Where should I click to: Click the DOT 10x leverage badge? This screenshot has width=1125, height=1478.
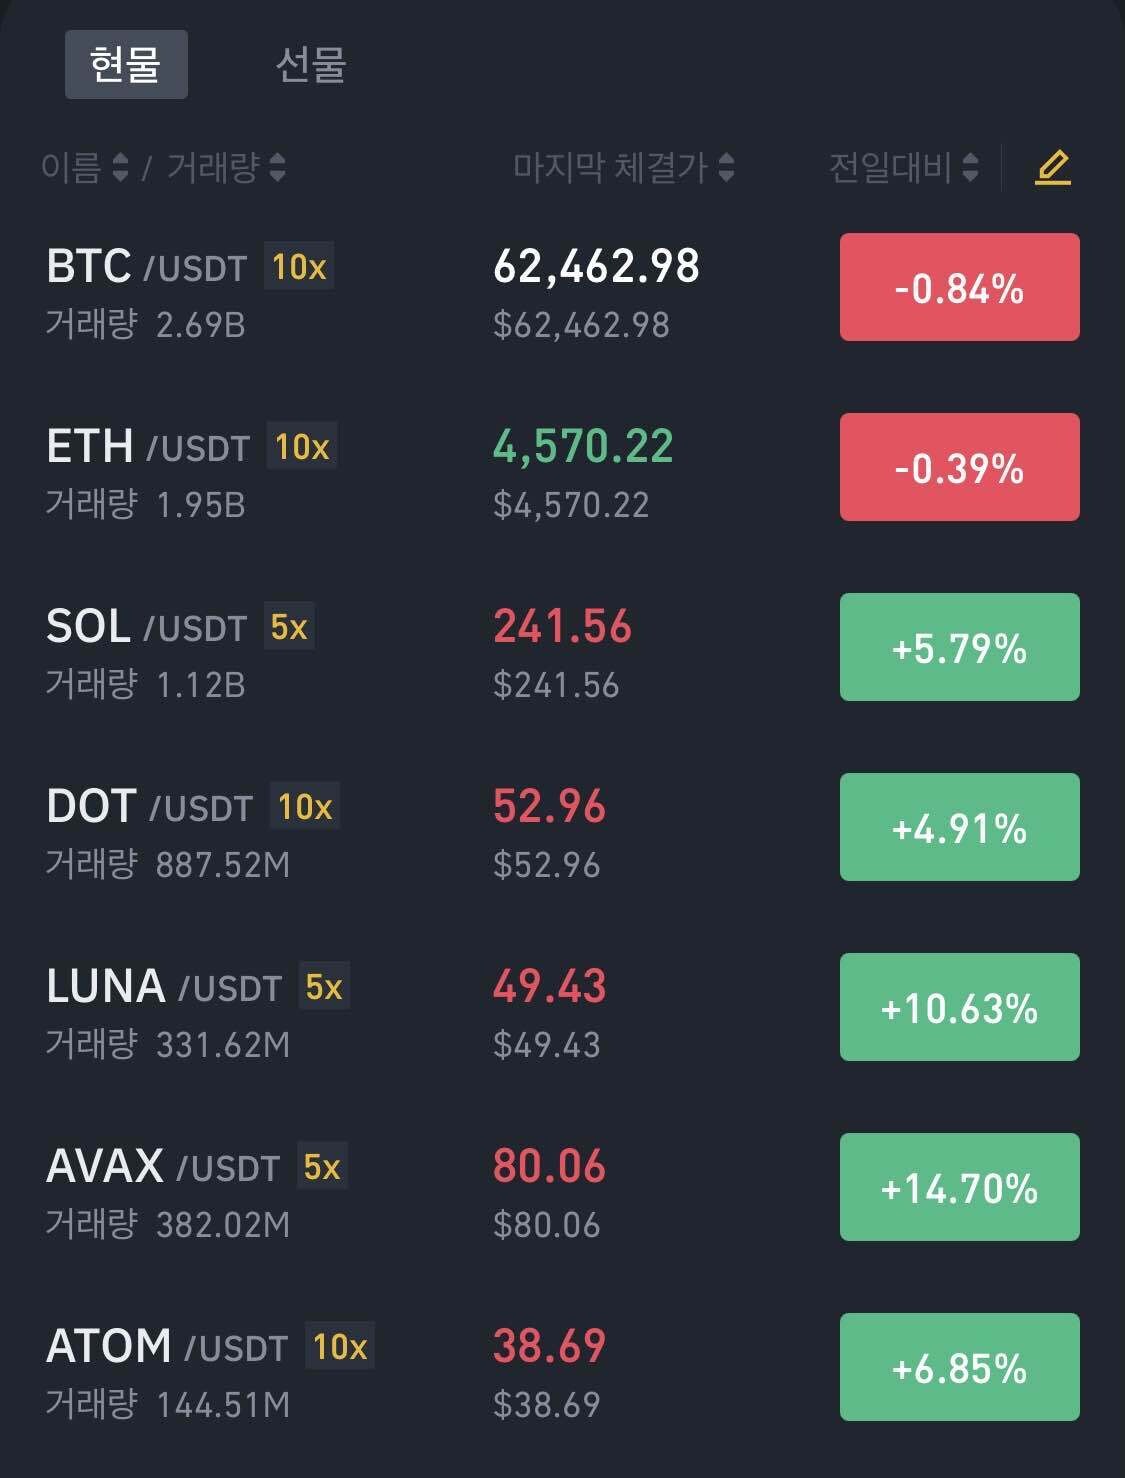click(x=305, y=807)
